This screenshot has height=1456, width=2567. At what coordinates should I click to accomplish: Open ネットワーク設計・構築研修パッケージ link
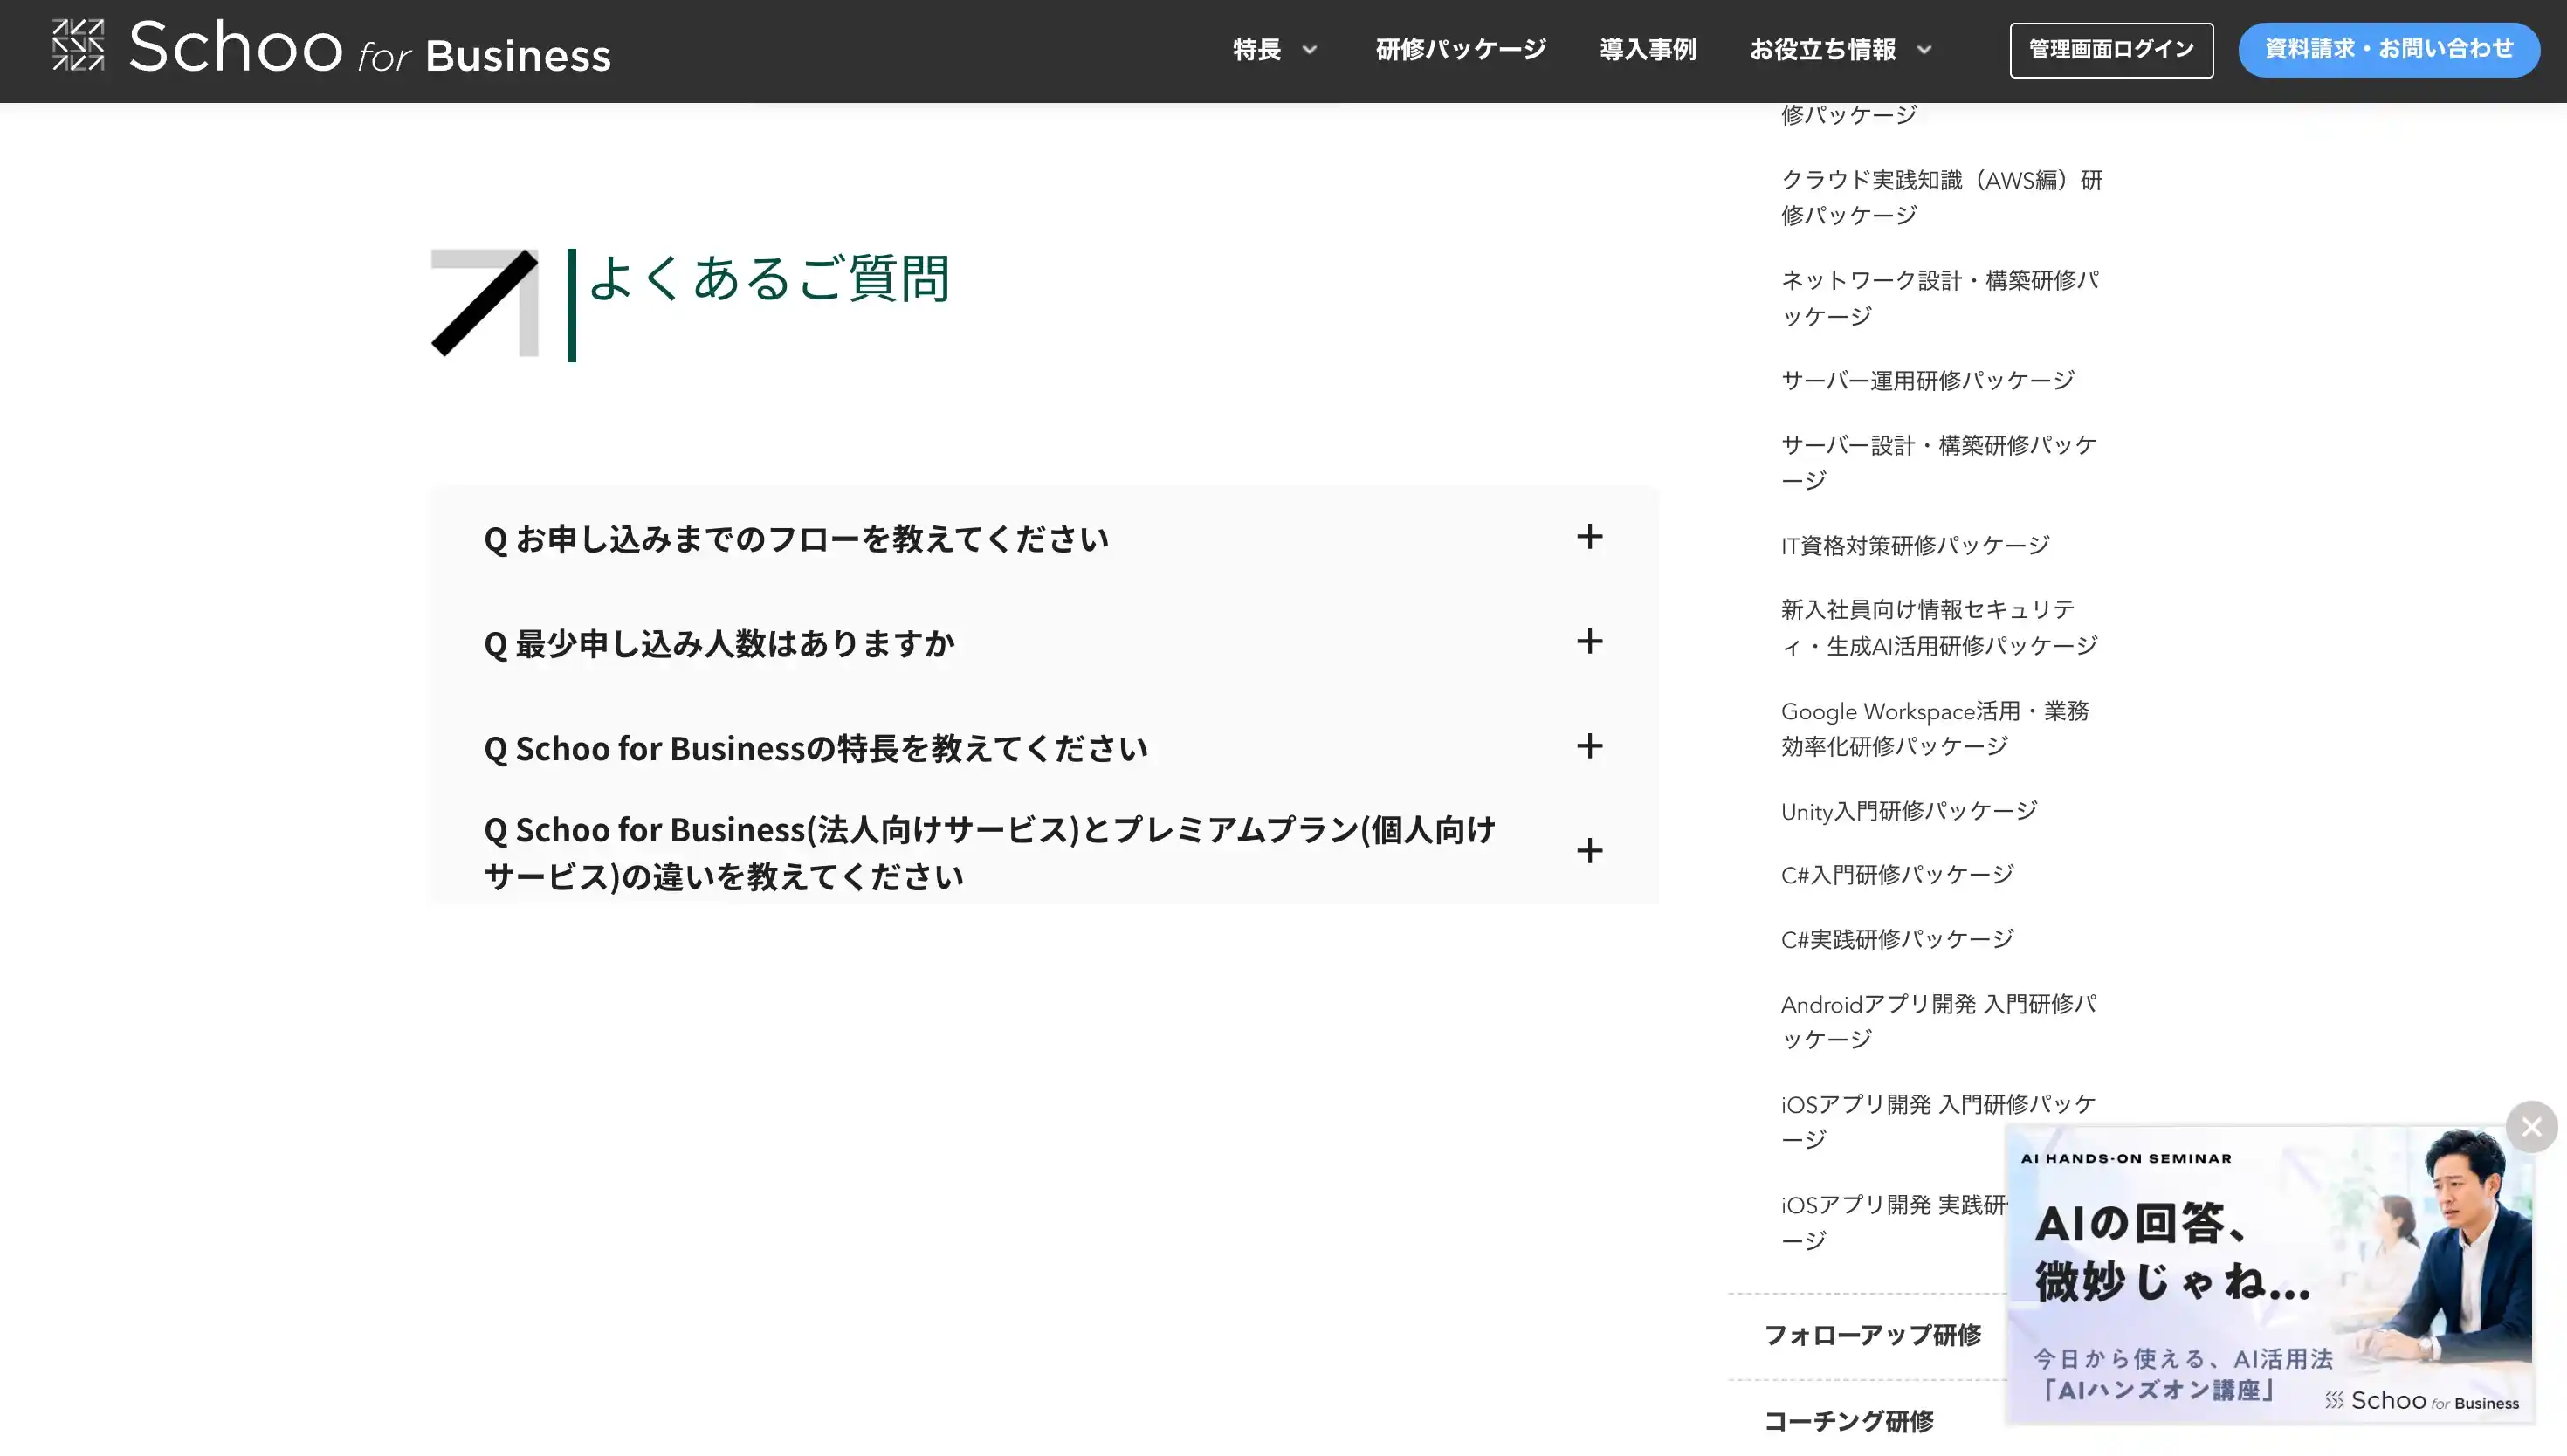(1939, 298)
